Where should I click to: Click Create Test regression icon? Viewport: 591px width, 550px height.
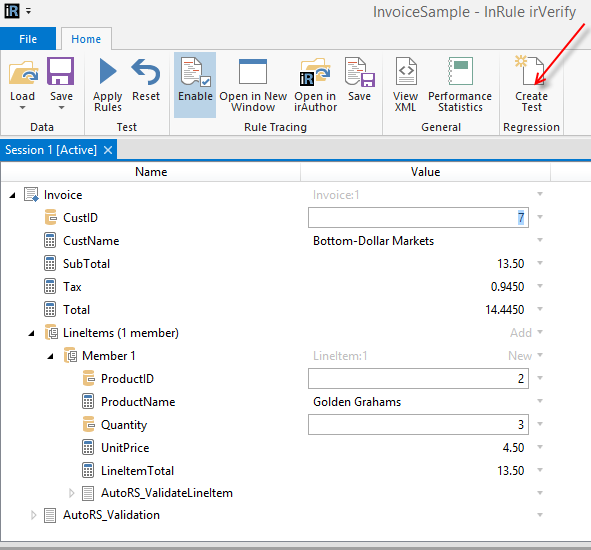click(530, 71)
